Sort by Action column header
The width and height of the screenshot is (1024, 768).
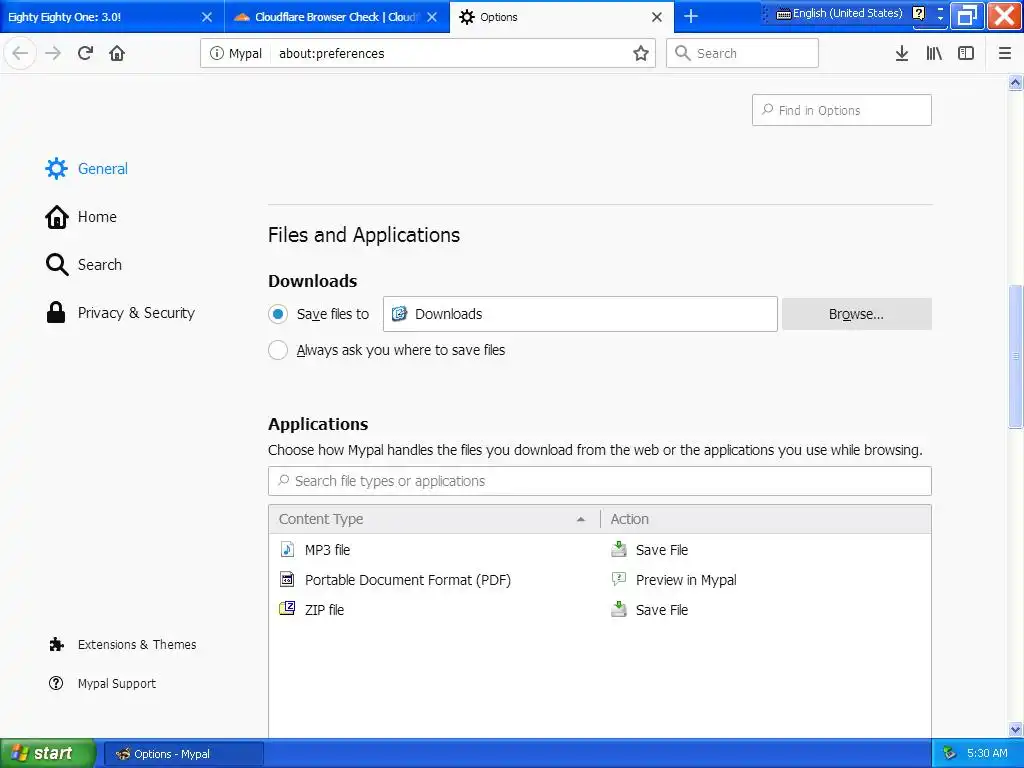[x=765, y=519]
